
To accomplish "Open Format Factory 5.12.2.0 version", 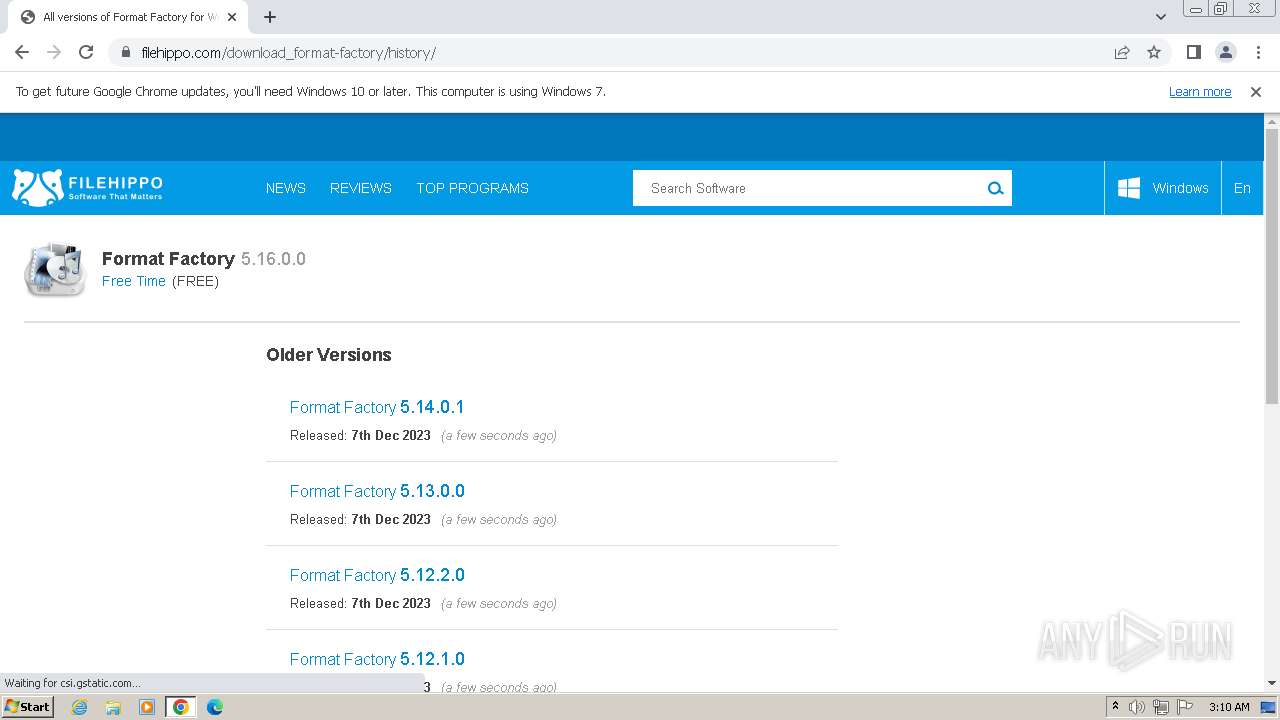I will pyautogui.click(x=377, y=575).
